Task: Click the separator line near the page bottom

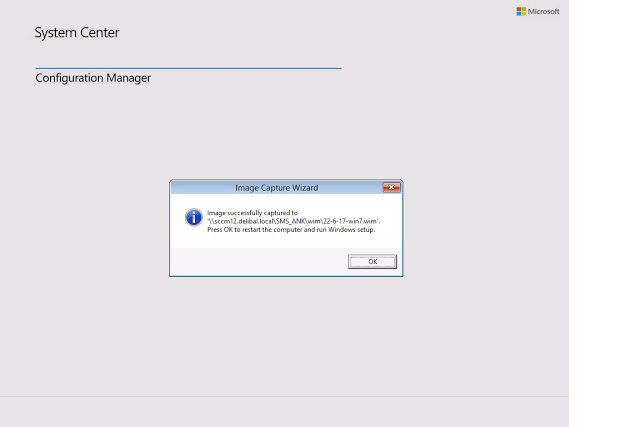Action: 284,396
